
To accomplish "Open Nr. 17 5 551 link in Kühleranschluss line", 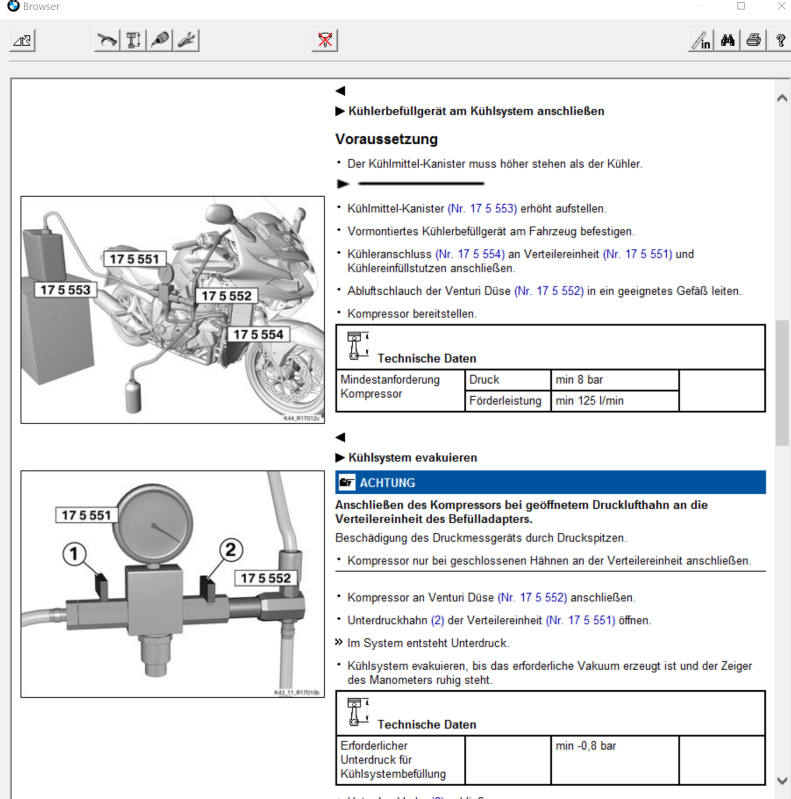I will click(x=638, y=254).
